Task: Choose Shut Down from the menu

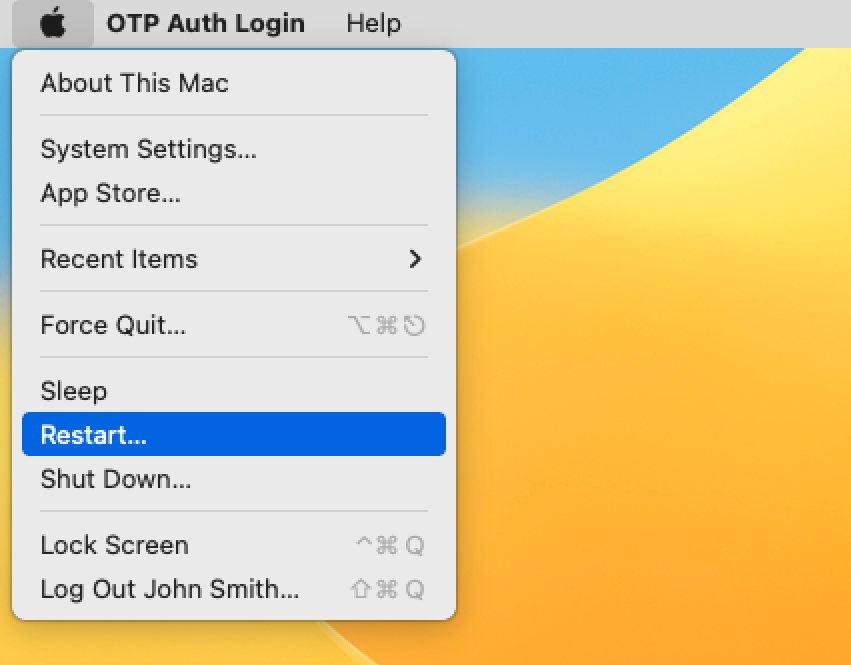Action: point(115,479)
